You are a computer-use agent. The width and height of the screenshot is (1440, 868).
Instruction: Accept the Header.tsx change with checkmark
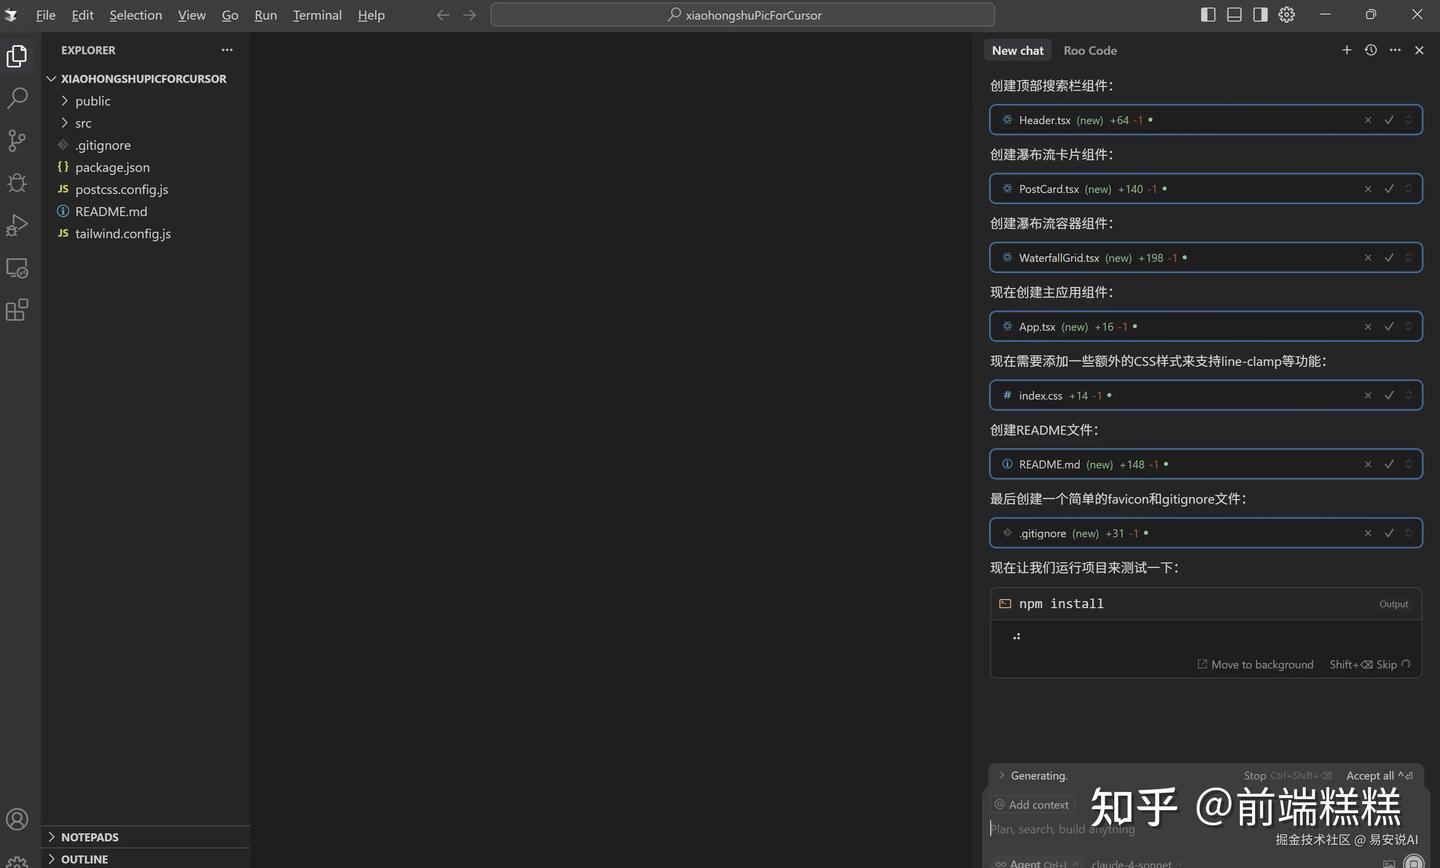point(1389,120)
